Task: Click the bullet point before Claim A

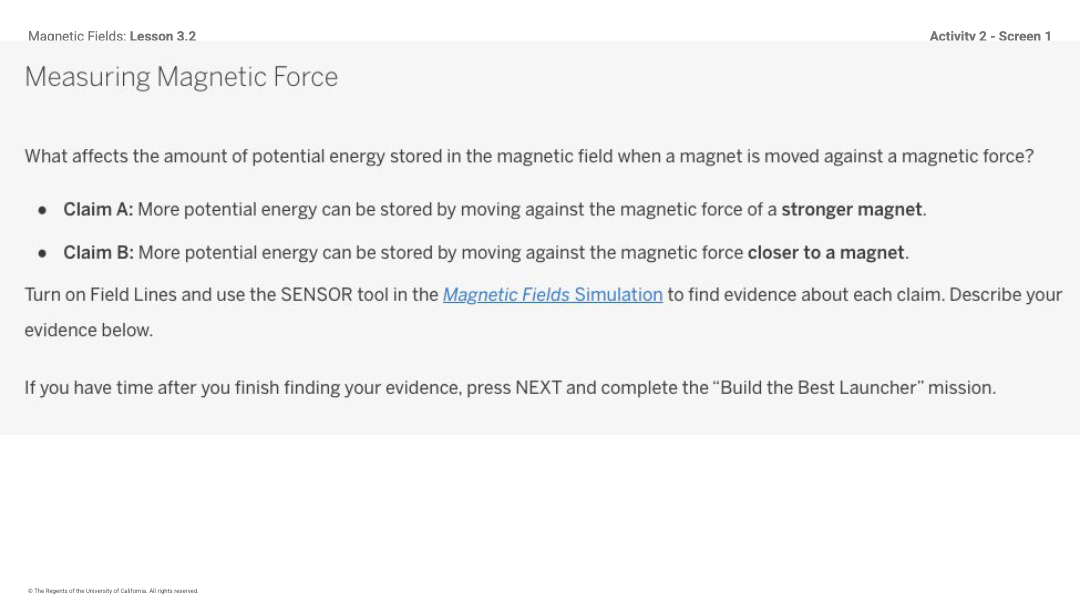Action: [42, 210]
